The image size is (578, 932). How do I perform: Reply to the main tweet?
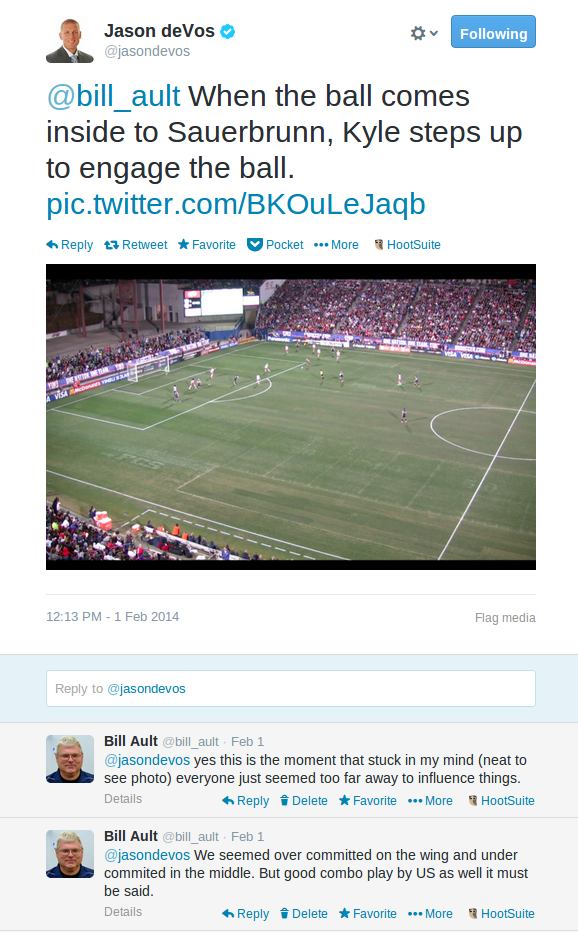70,245
